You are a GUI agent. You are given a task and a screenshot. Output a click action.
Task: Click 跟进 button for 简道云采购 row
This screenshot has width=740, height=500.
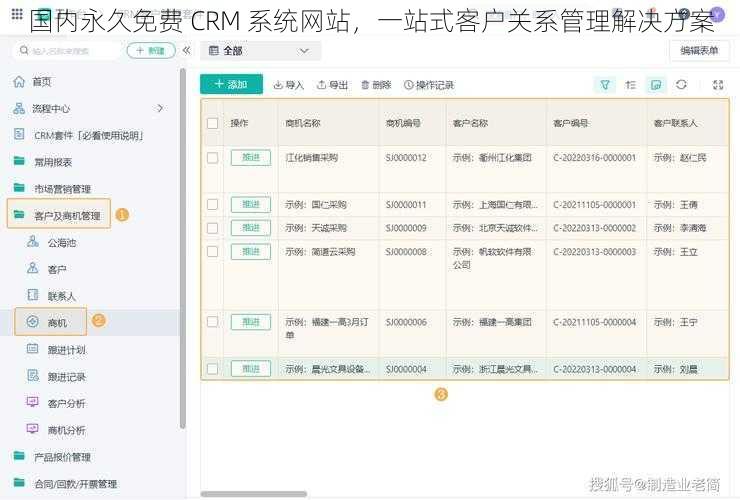click(x=251, y=251)
